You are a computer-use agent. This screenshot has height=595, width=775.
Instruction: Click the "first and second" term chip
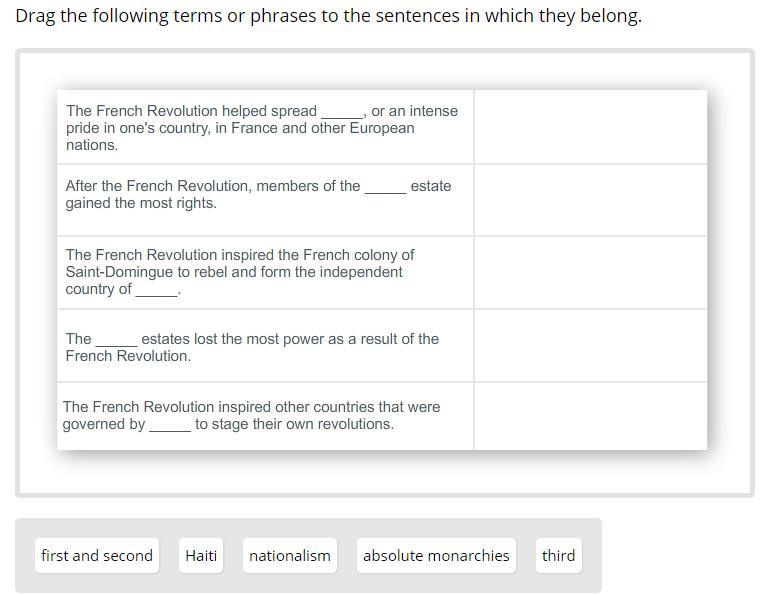pos(97,556)
